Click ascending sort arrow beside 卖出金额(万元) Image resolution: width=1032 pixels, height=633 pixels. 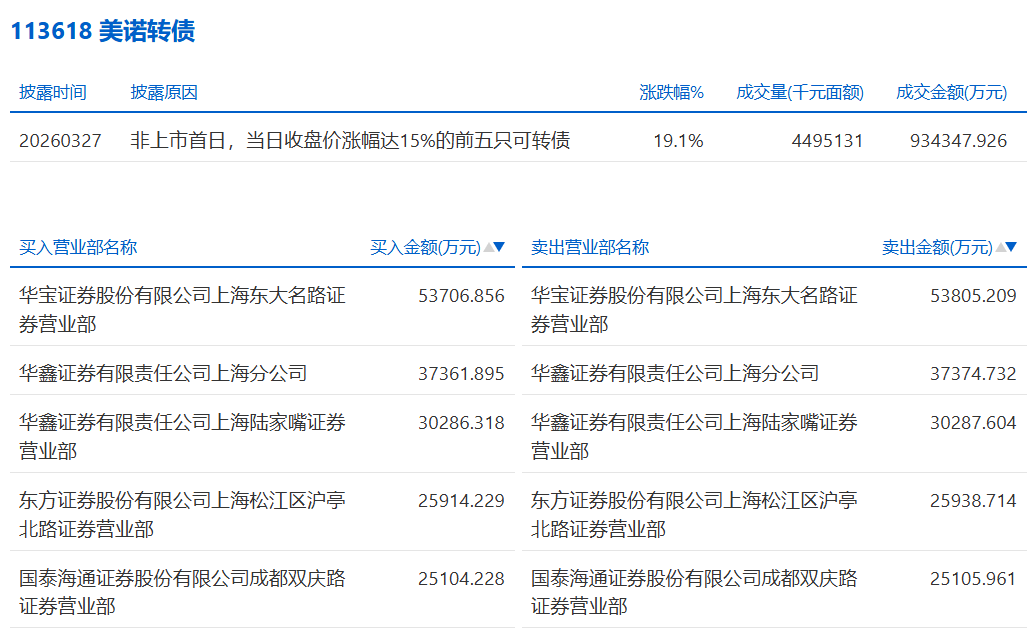1000,247
